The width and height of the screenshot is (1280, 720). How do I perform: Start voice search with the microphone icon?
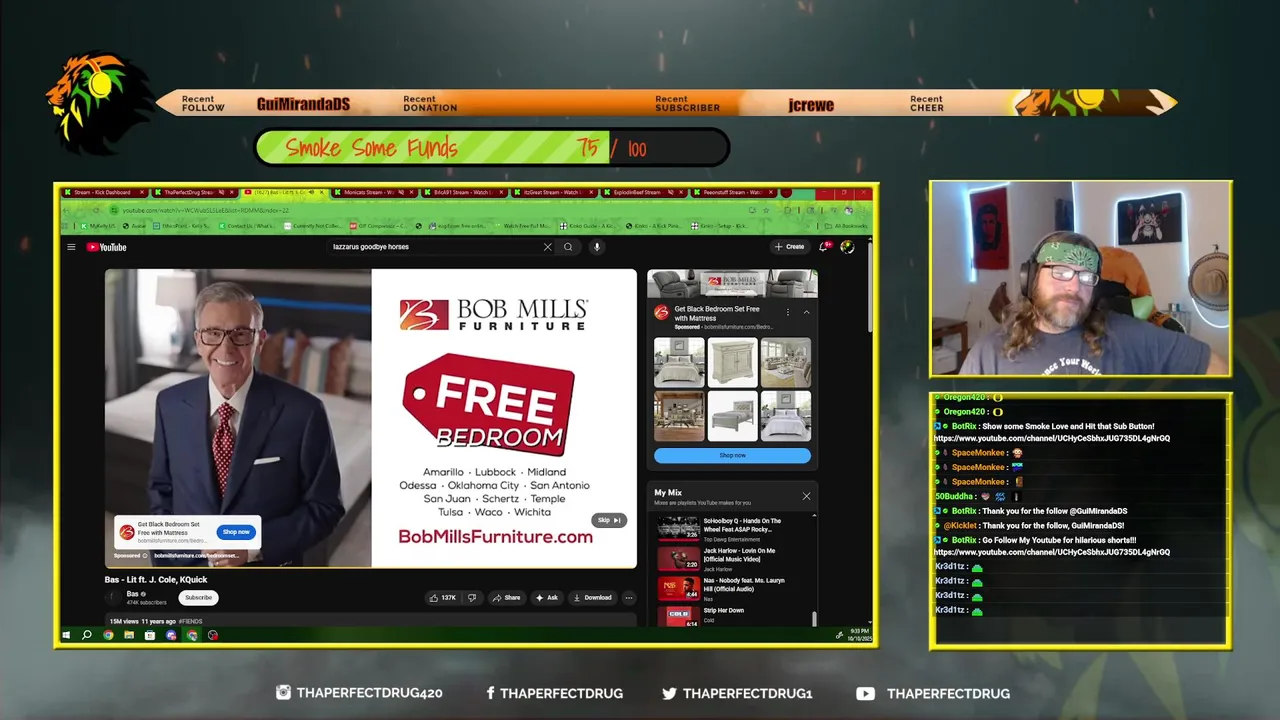pyautogui.click(x=597, y=247)
